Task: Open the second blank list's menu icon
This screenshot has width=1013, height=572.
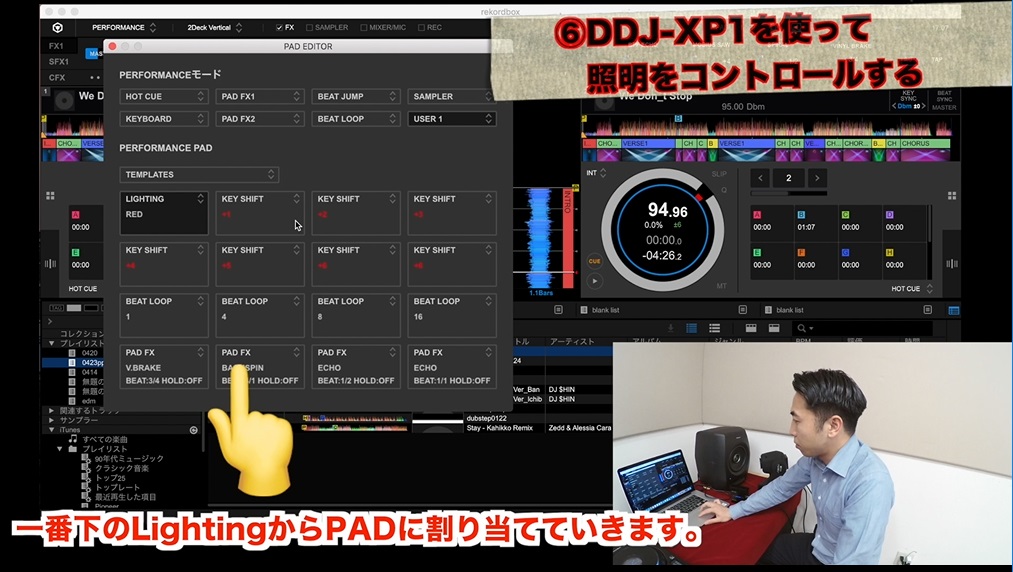Action: coord(927,310)
